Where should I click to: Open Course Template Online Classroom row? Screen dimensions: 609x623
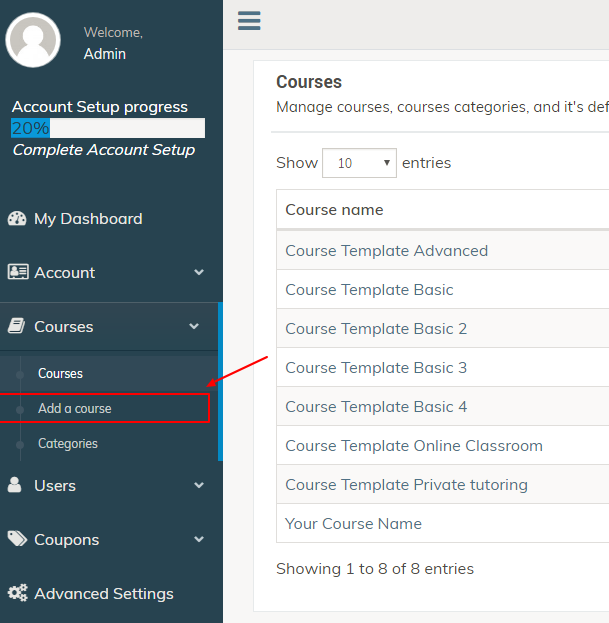[x=443, y=445]
